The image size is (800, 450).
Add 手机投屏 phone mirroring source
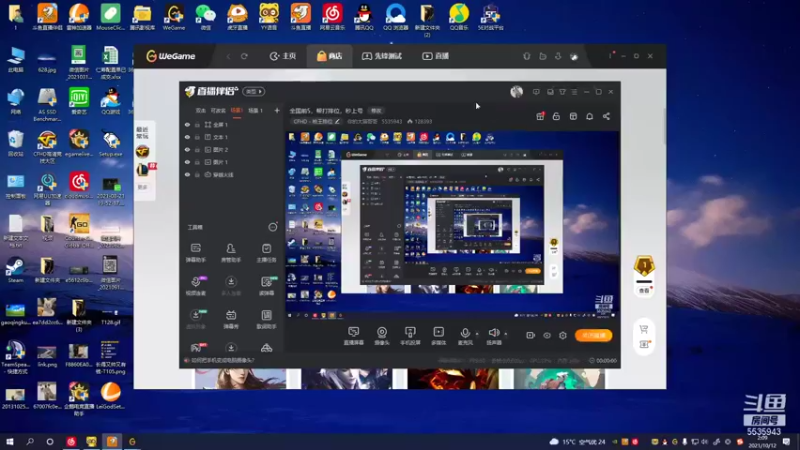(410, 336)
